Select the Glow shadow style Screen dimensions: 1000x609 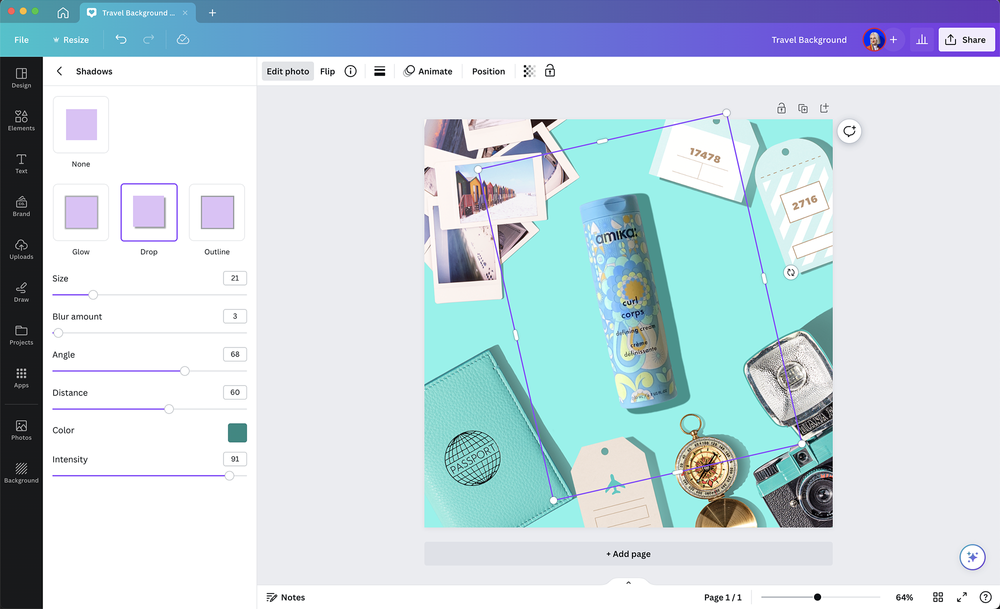80,212
